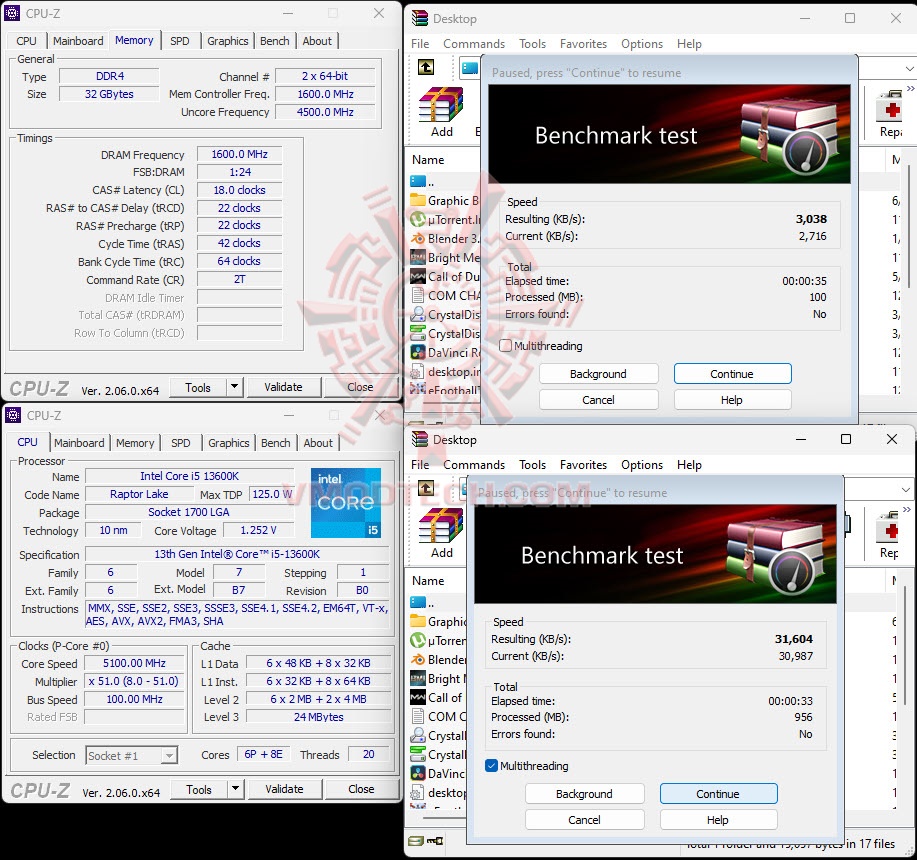Select DaVinci entry in upper WinRAR list

(x=445, y=353)
